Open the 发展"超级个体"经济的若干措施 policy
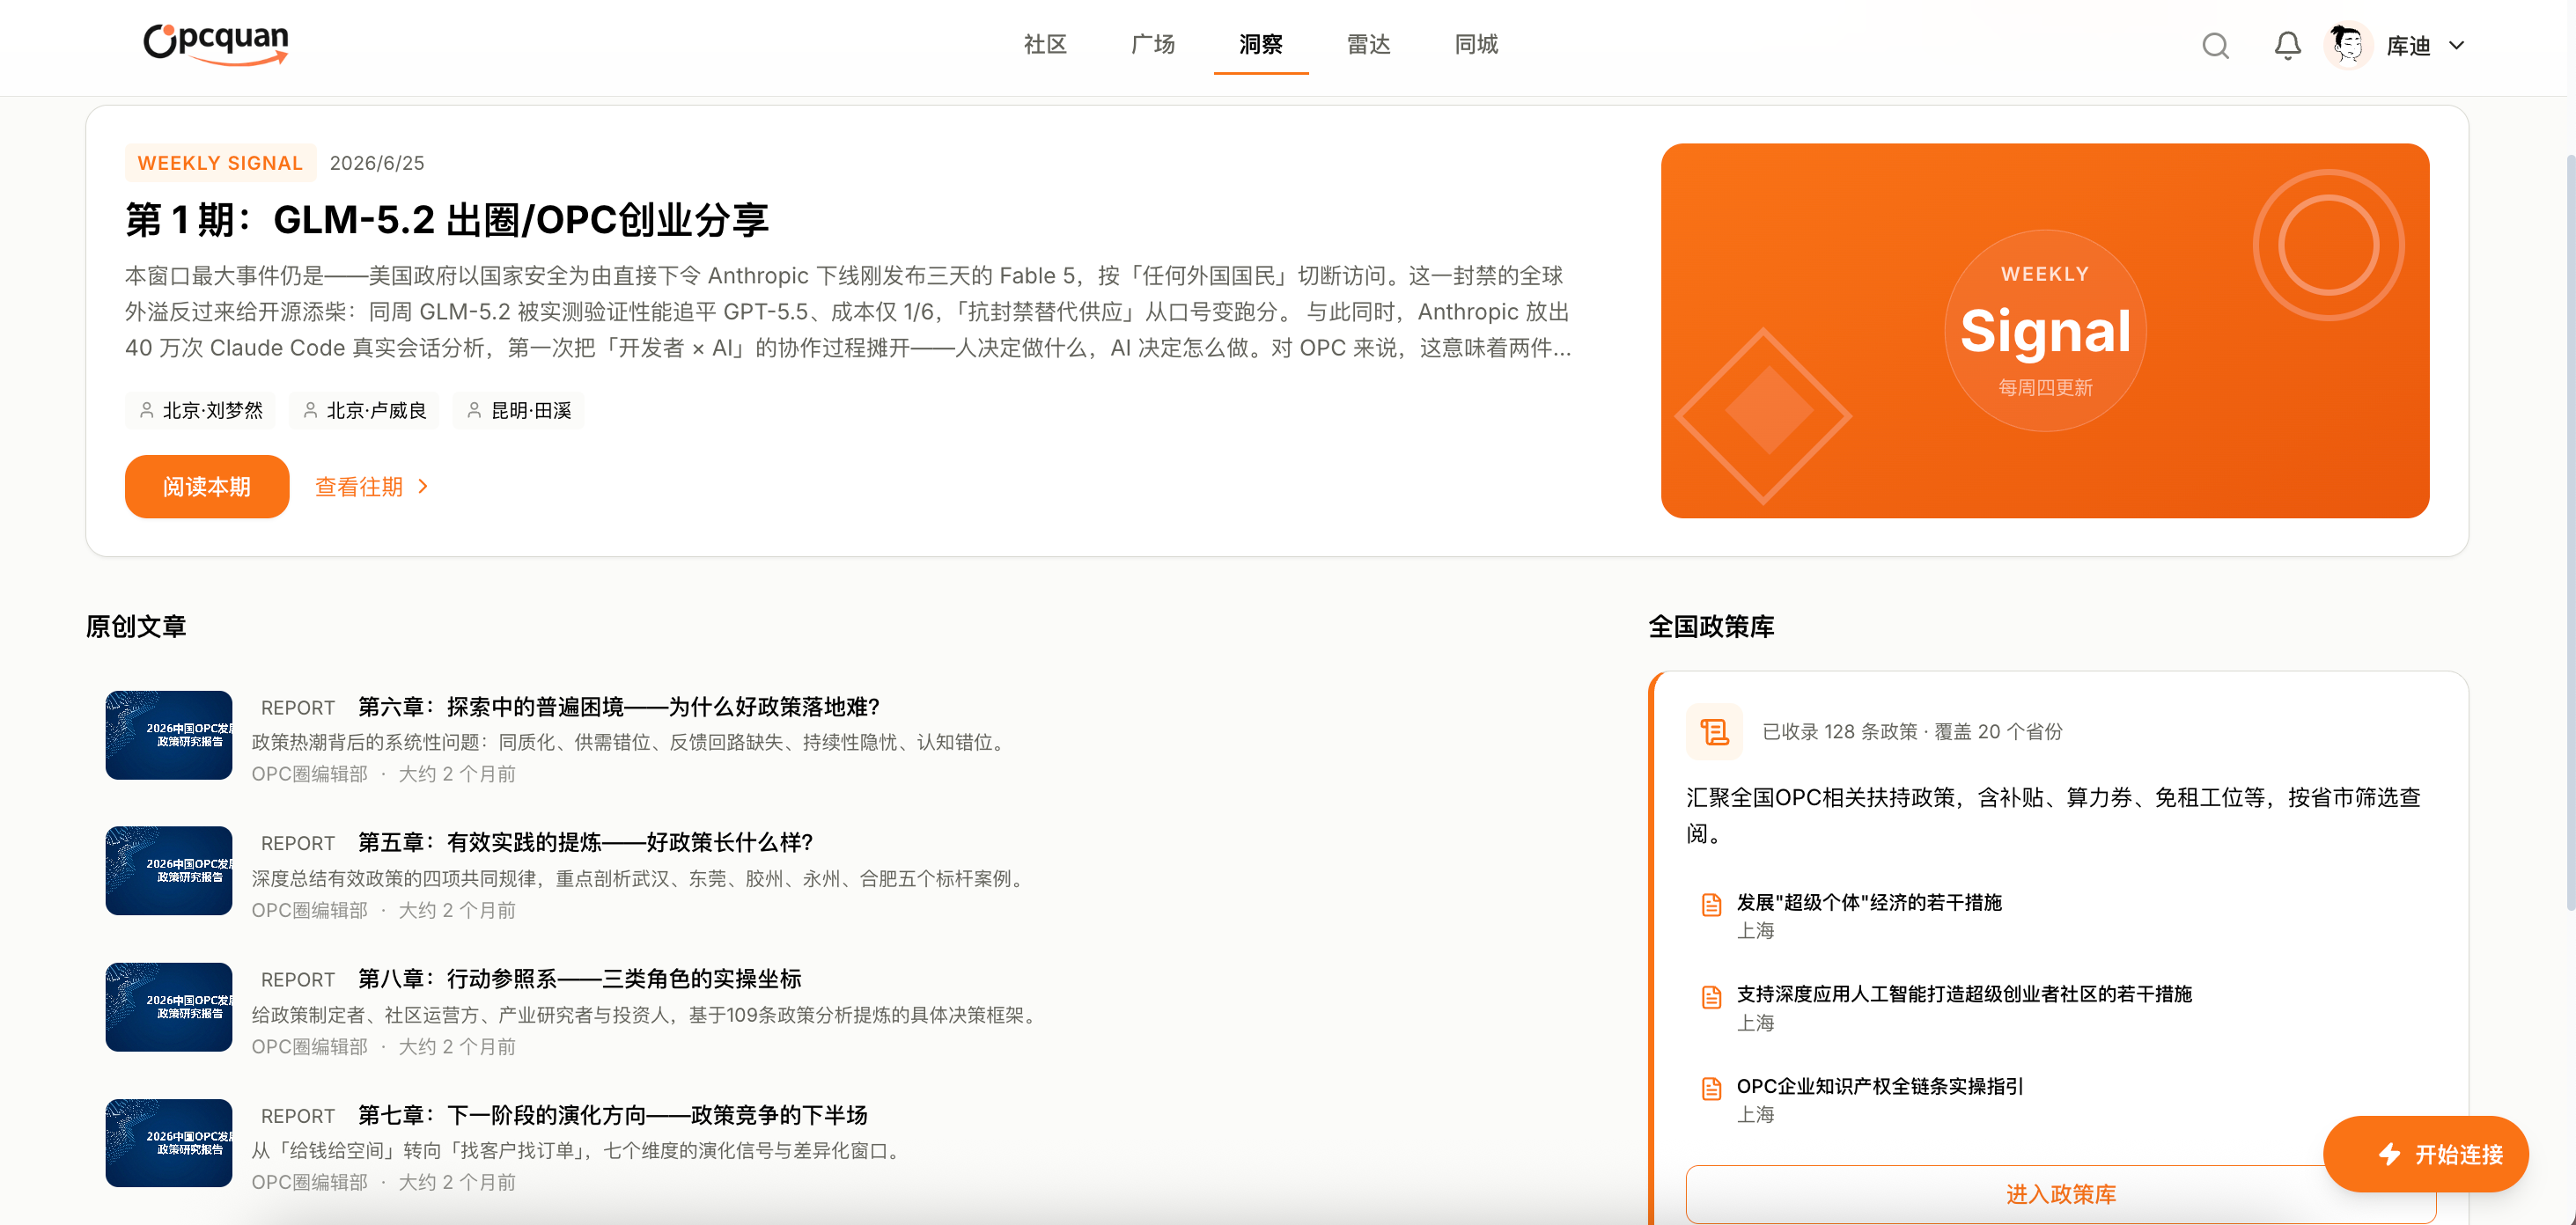Image resolution: width=2576 pixels, height=1225 pixels. point(1869,903)
